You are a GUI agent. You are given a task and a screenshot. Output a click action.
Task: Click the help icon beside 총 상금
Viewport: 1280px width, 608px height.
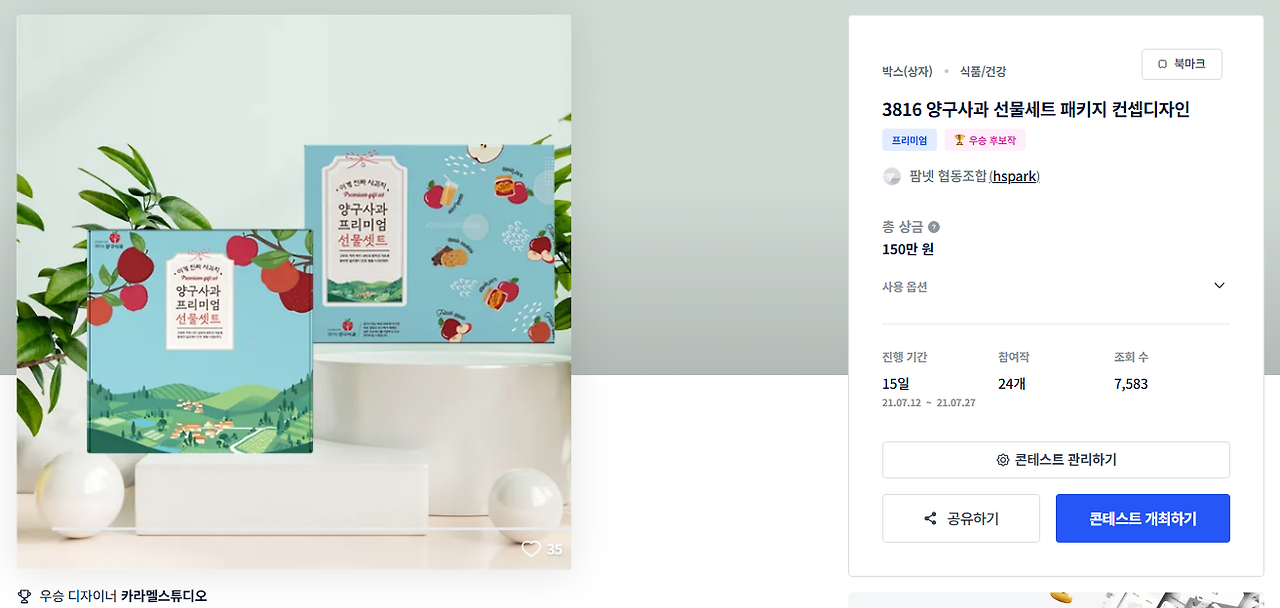click(934, 227)
